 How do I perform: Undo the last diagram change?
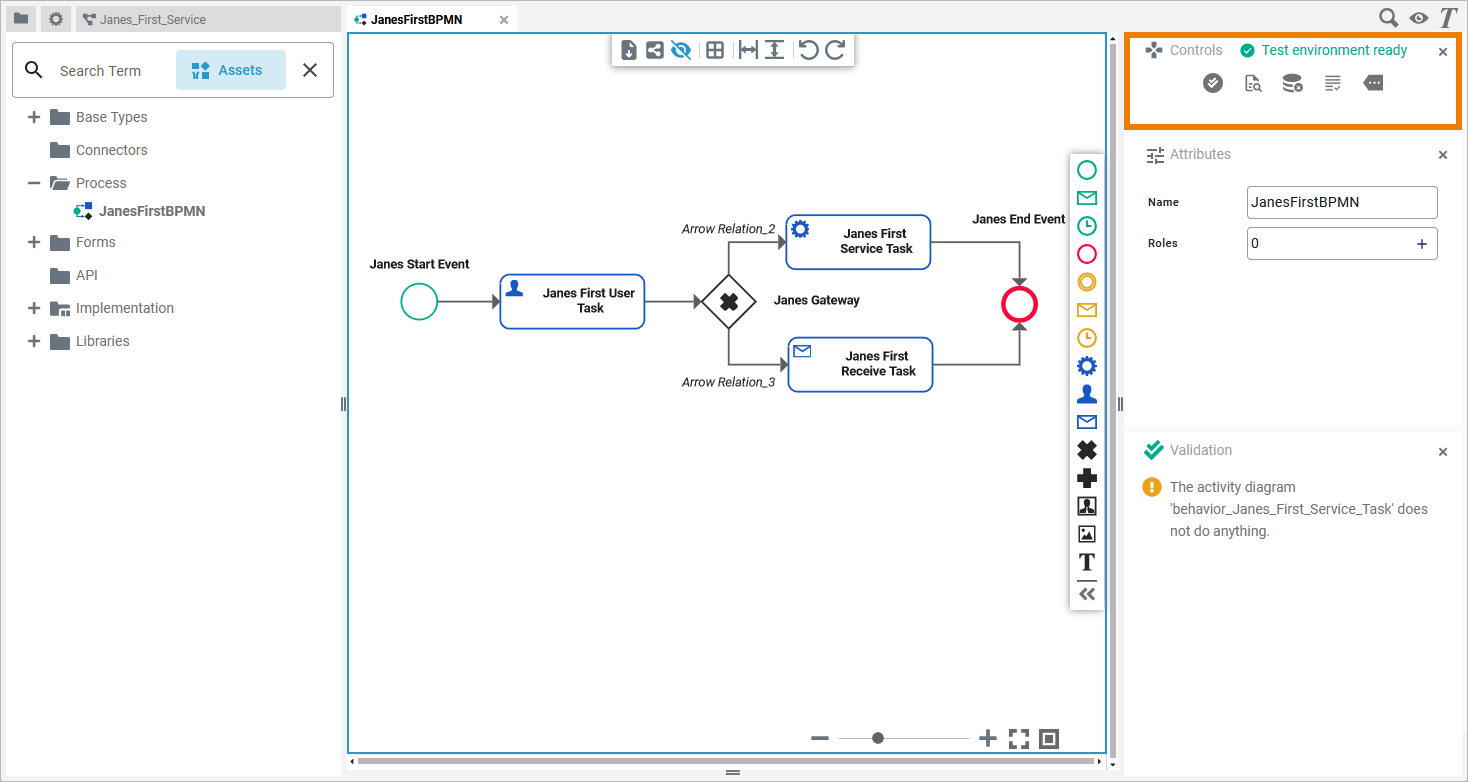click(809, 50)
